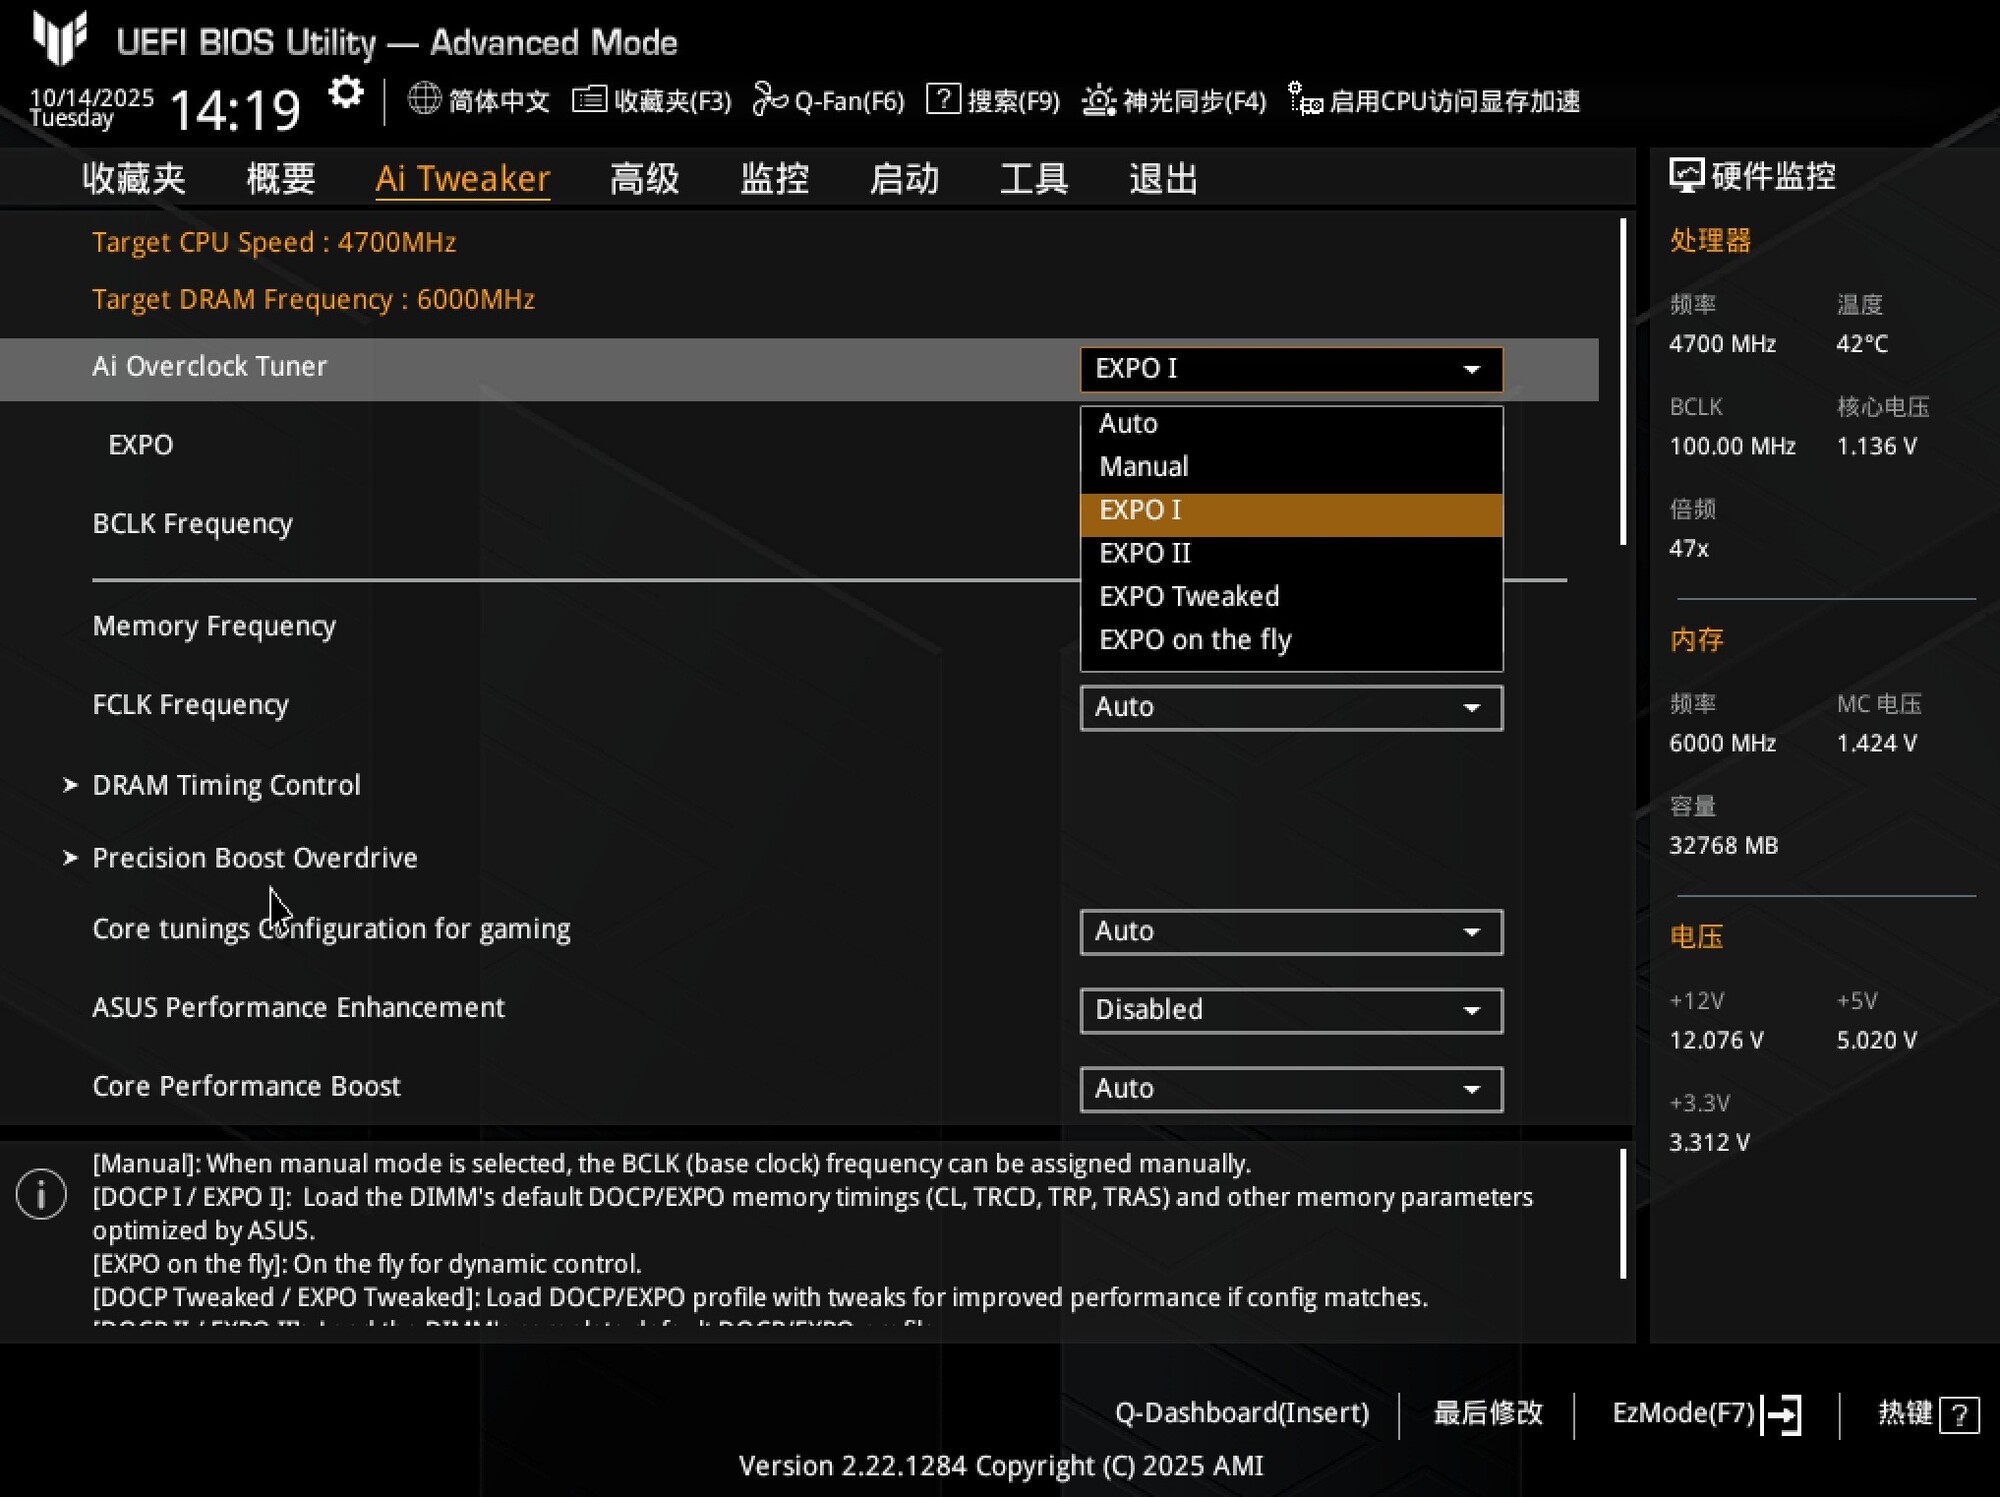Open the Core Performance Boost dropdown
The width and height of the screenshot is (2000, 1497).
1291,1088
